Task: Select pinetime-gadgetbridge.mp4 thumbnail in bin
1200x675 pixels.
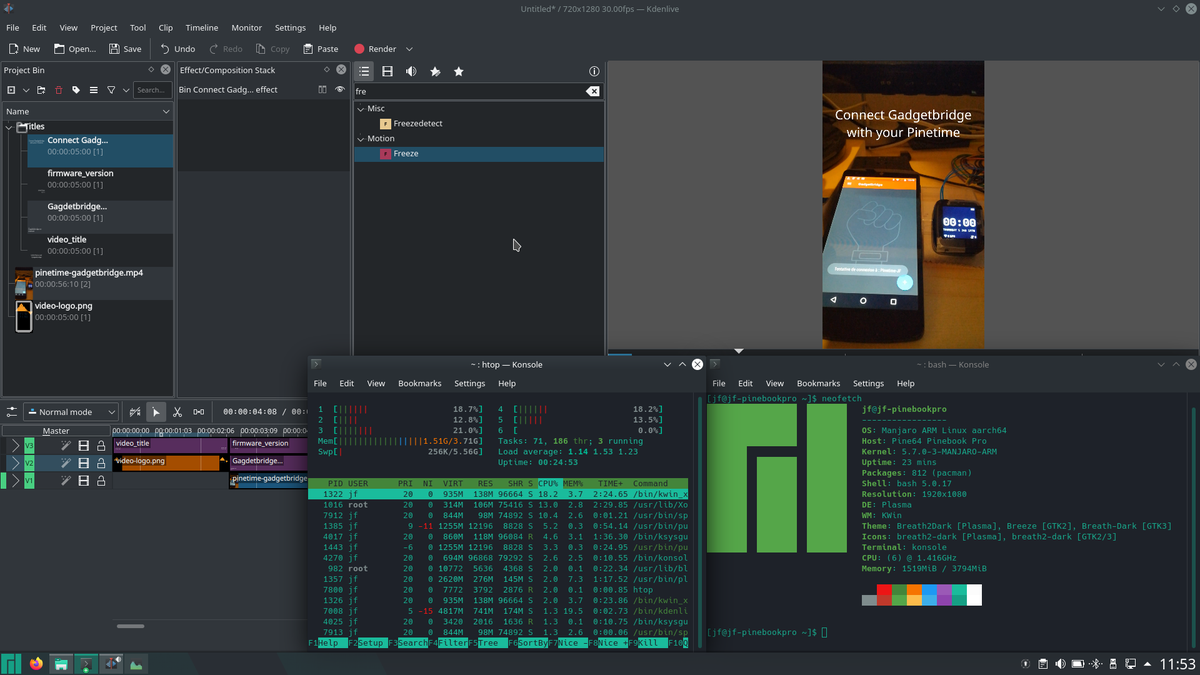Action: coord(24,284)
